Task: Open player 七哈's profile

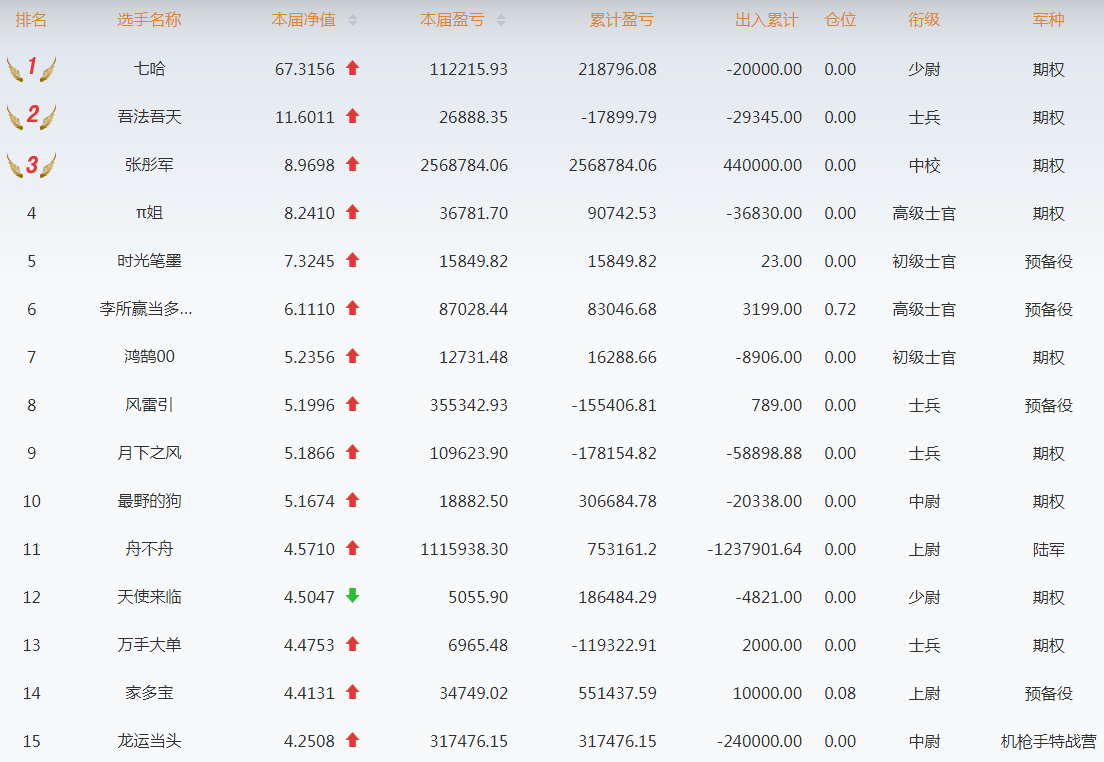Action: tap(149, 69)
